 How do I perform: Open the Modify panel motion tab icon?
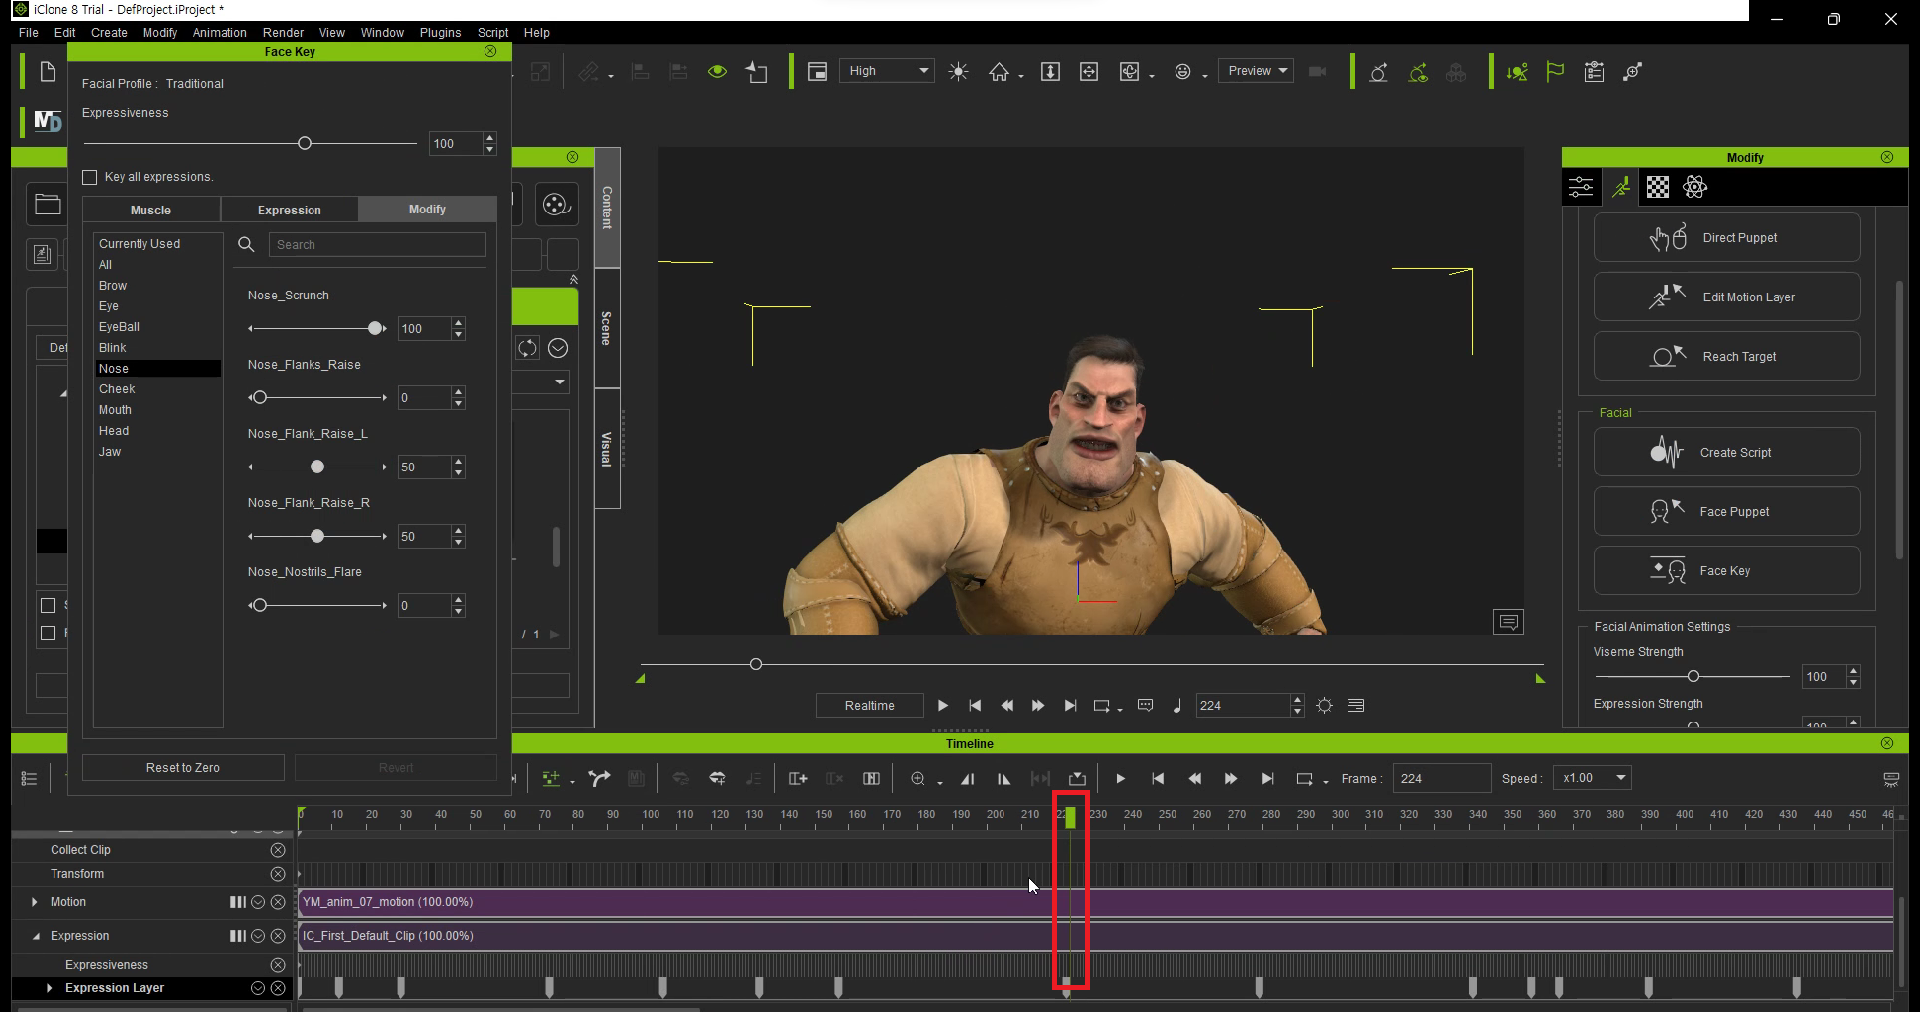click(x=1621, y=187)
